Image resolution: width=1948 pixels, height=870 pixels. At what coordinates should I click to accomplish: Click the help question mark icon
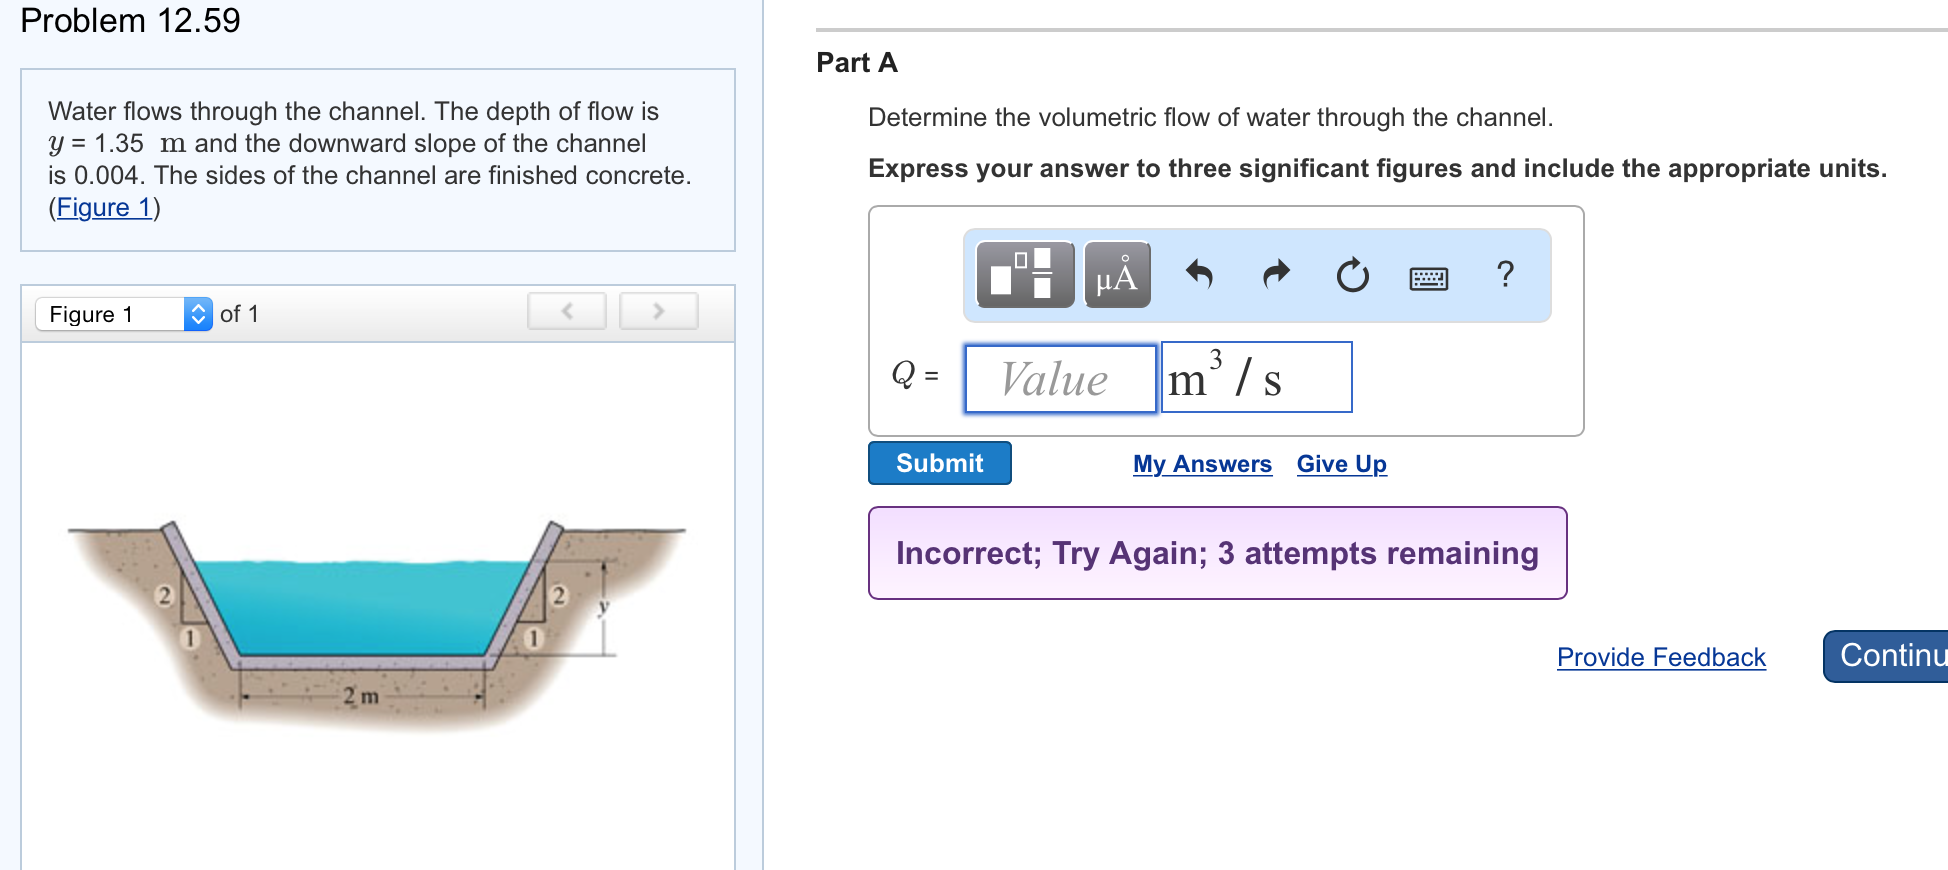pyautogui.click(x=1504, y=274)
